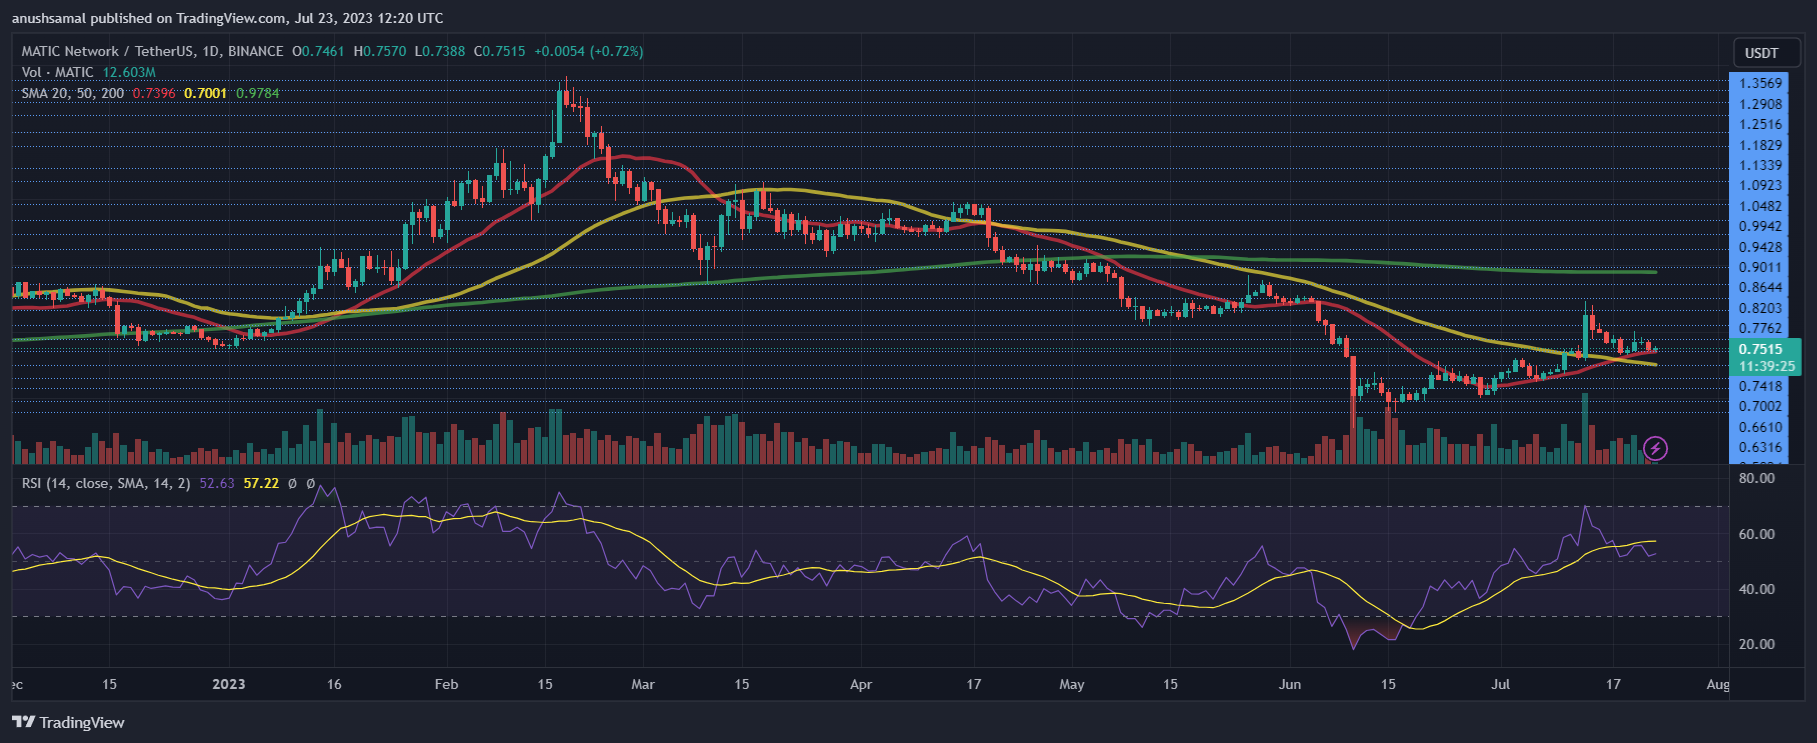Click the 2023 label on time axis

tap(229, 684)
